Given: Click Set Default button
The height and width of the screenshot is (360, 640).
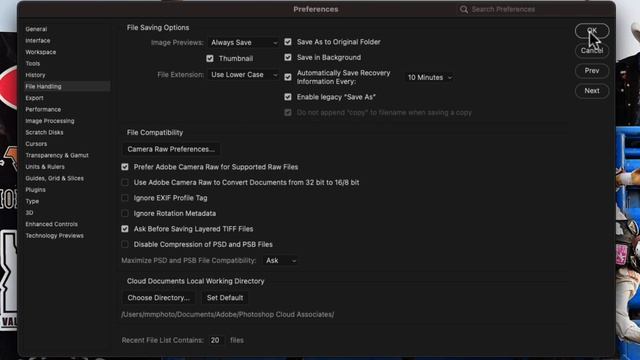Looking at the screenshot, I should pos(225,298).
